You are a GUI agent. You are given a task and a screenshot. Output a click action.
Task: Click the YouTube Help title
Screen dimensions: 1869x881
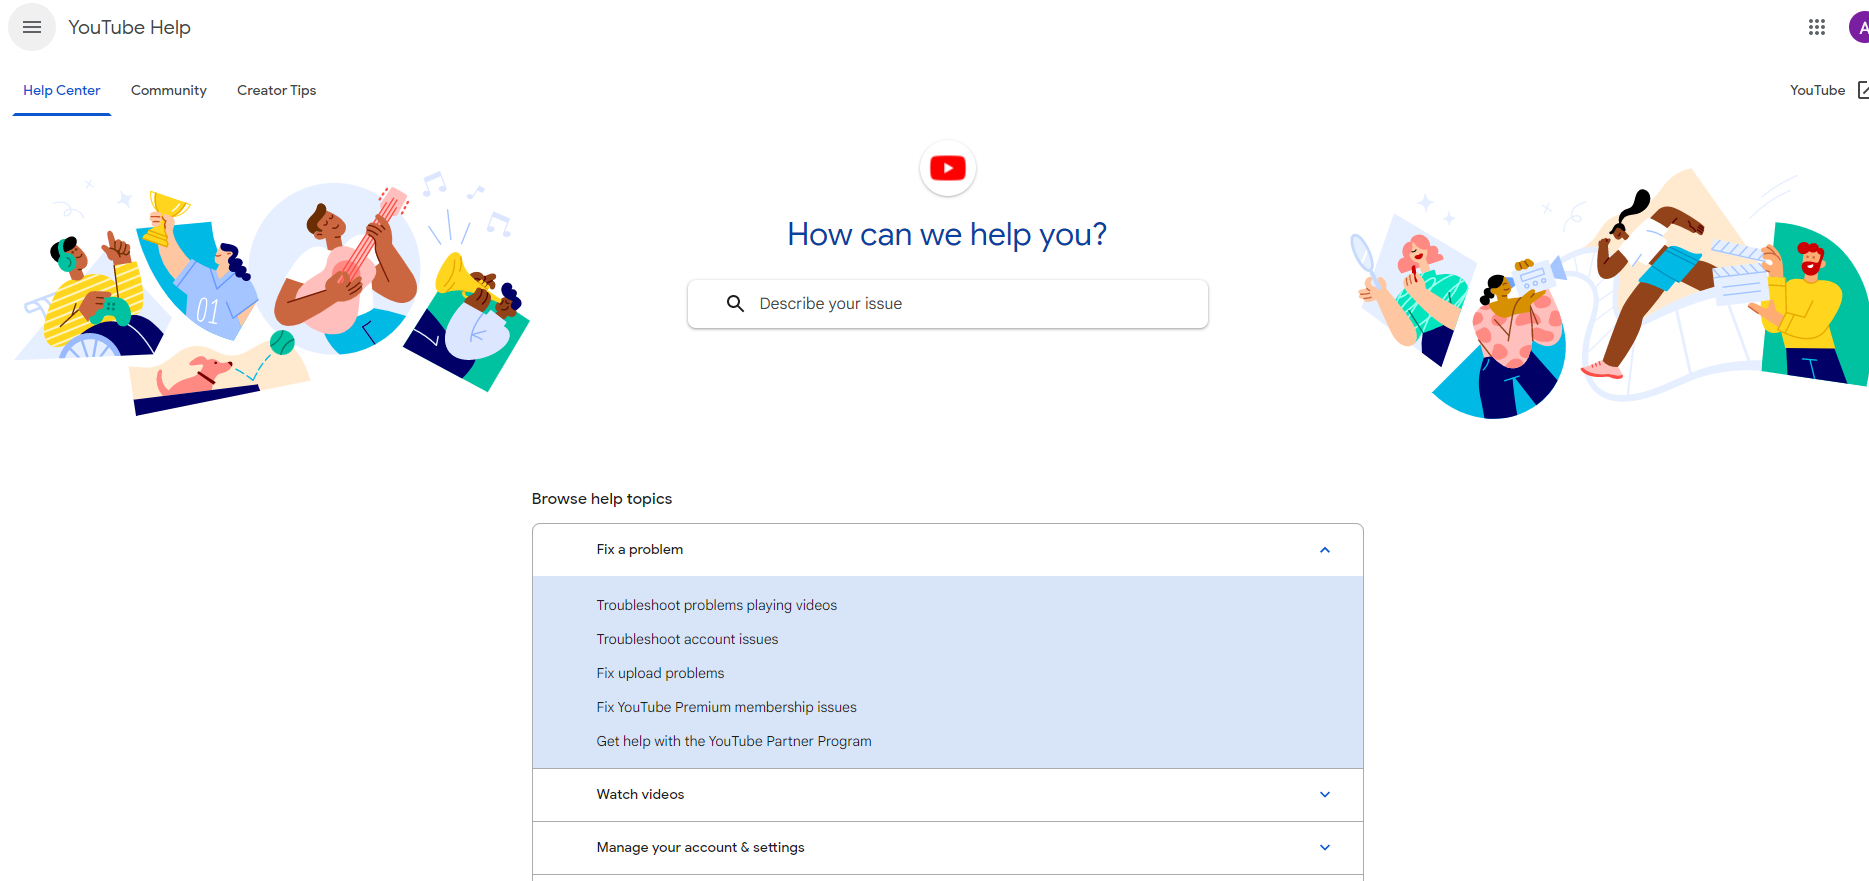point(129,27)
